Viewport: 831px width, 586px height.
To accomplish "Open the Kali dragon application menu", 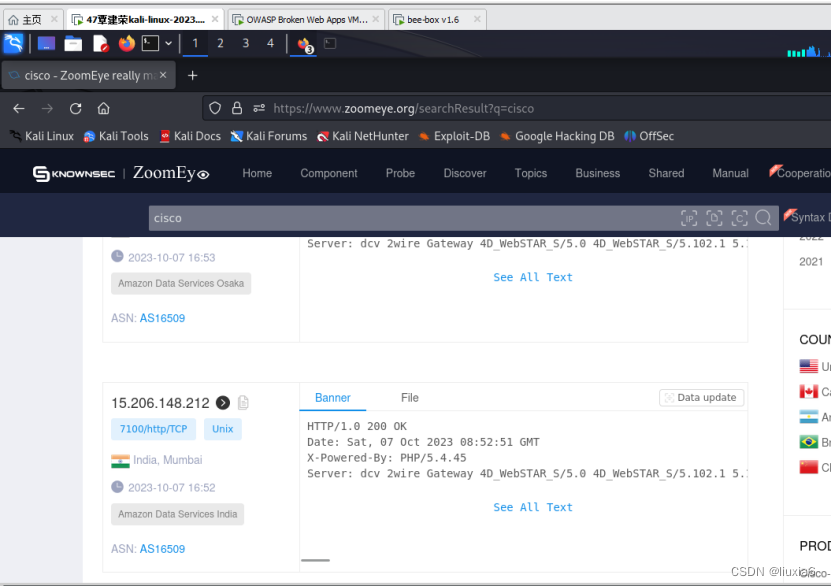I will coord(13,43).
